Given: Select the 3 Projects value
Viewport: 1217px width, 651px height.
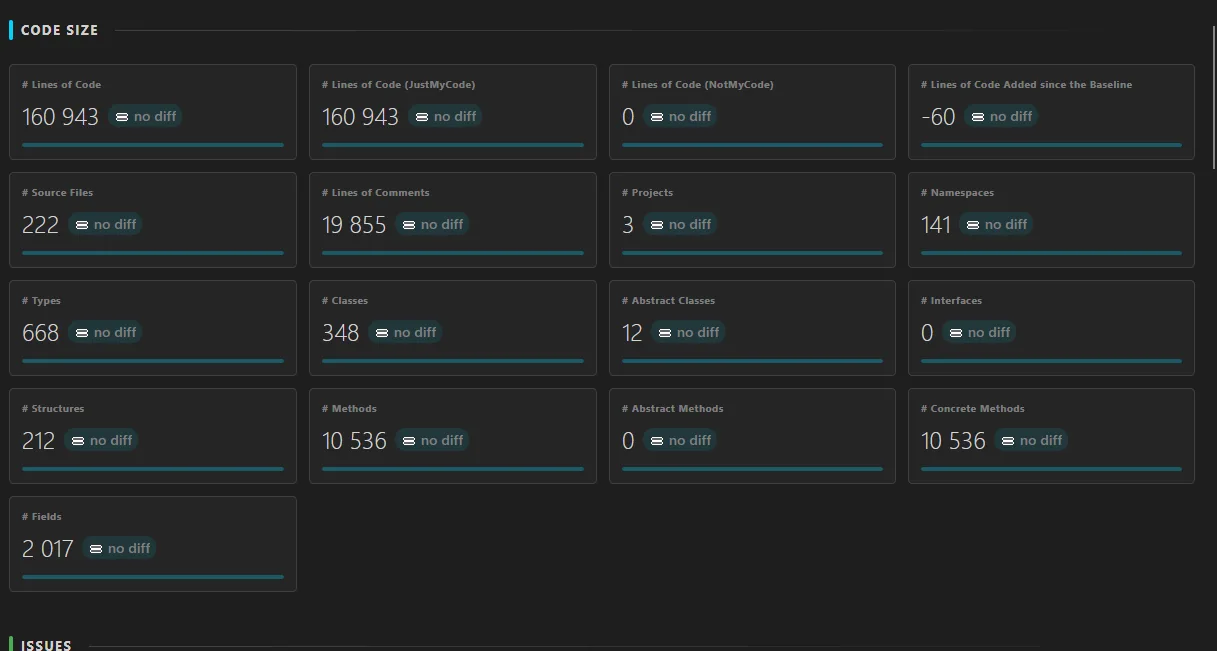Looking at the screenshot, I should tap(628, 225).
